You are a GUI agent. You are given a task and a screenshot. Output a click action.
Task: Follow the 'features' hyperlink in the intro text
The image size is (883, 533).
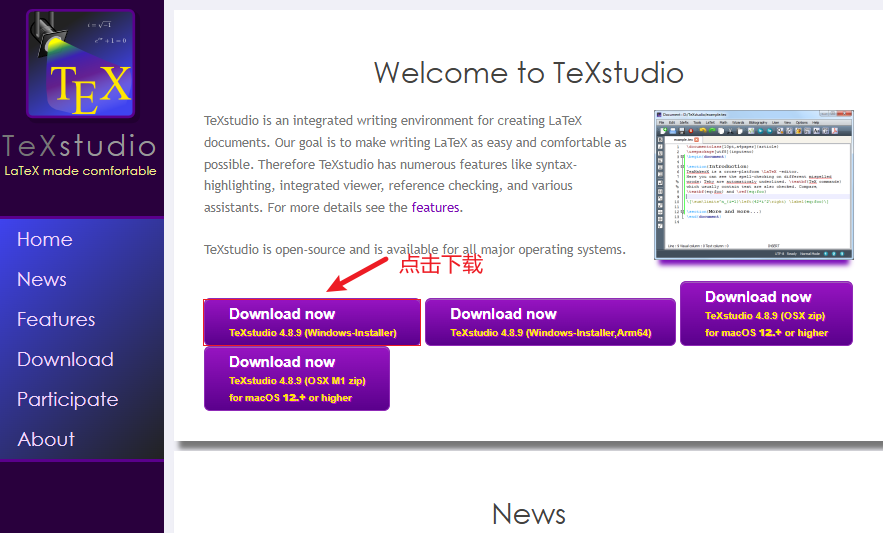435,207
